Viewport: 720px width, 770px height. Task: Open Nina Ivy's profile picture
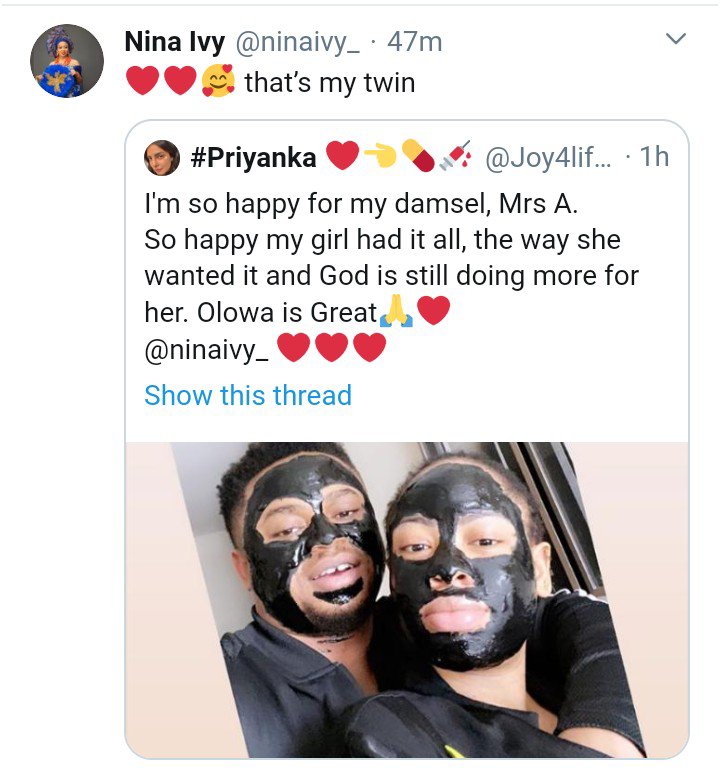[x=67, y=61]
